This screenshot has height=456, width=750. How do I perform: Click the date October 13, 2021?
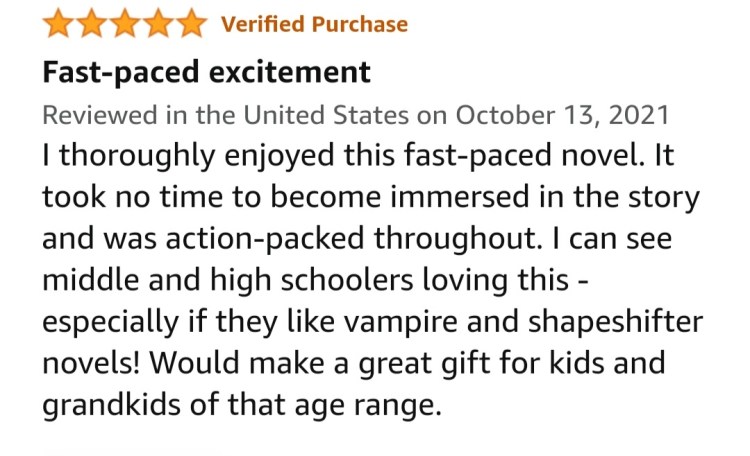coord(565,114)
